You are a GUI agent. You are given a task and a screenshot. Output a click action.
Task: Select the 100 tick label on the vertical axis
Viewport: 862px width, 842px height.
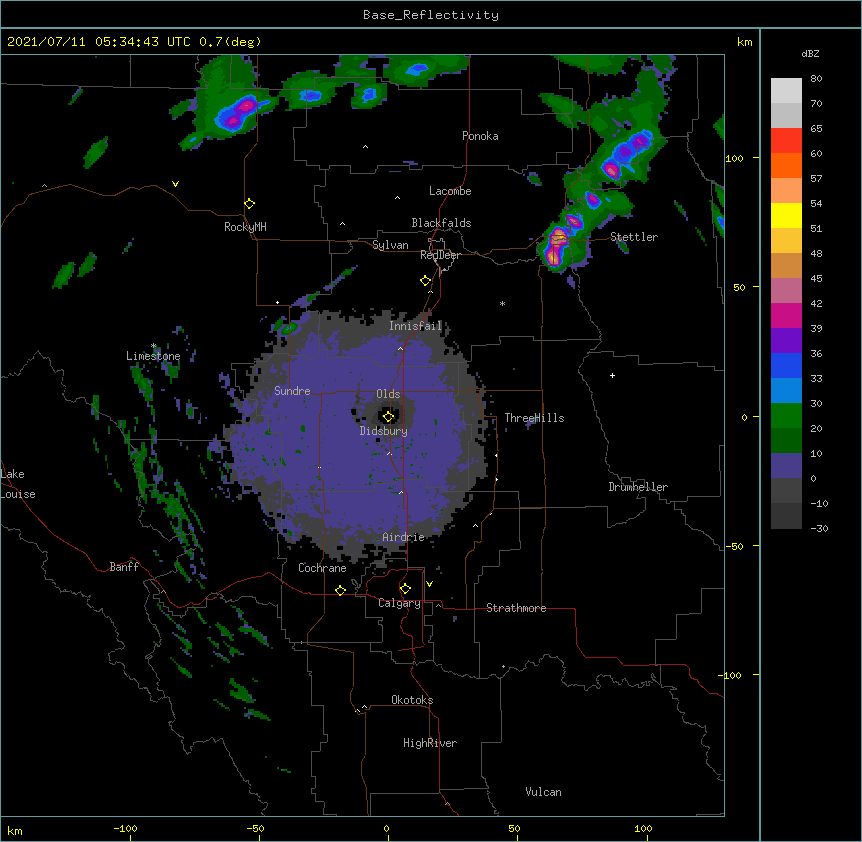point(734,158)
